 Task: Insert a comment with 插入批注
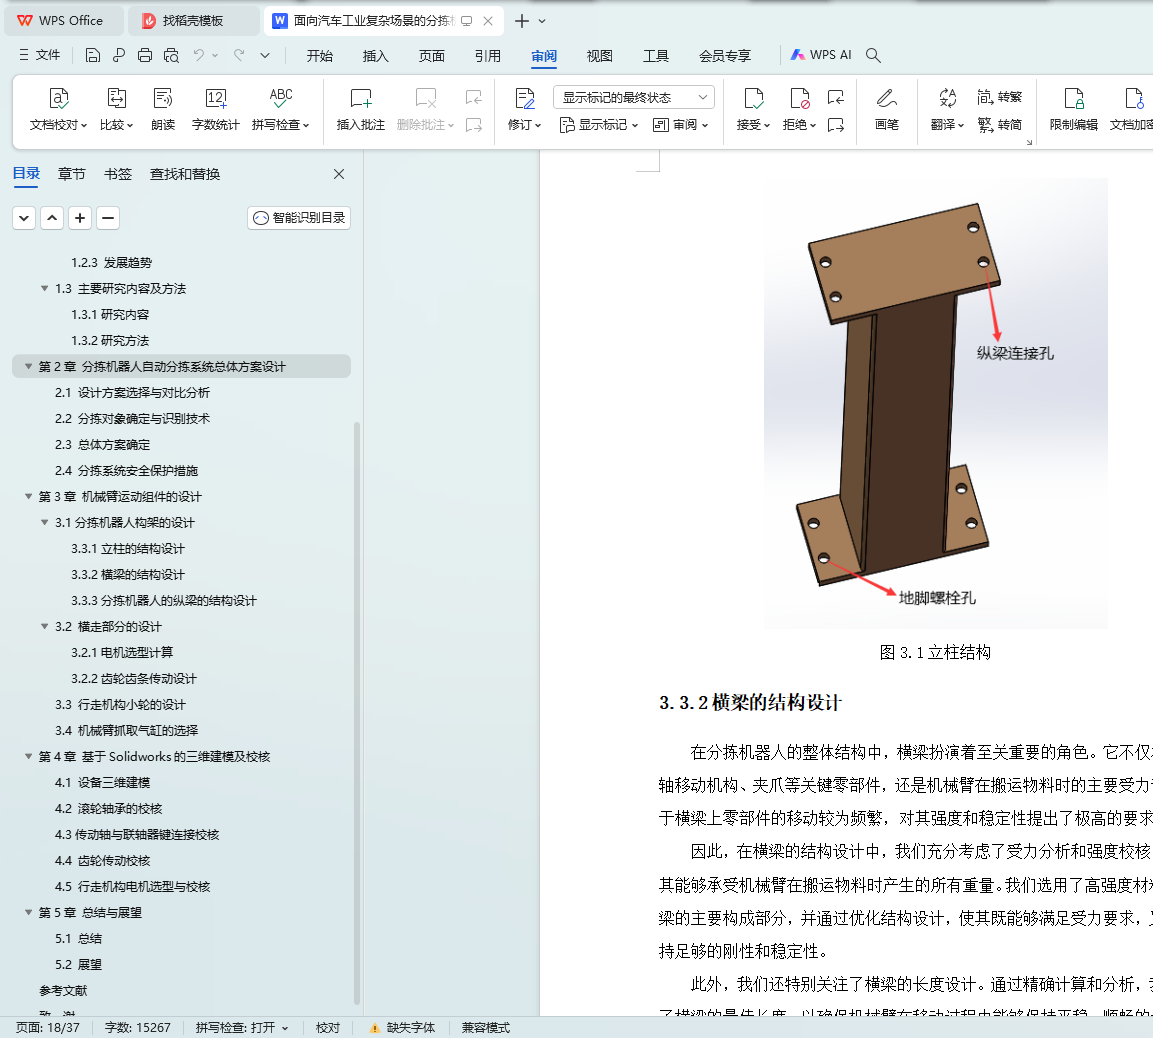click(361, 98)
